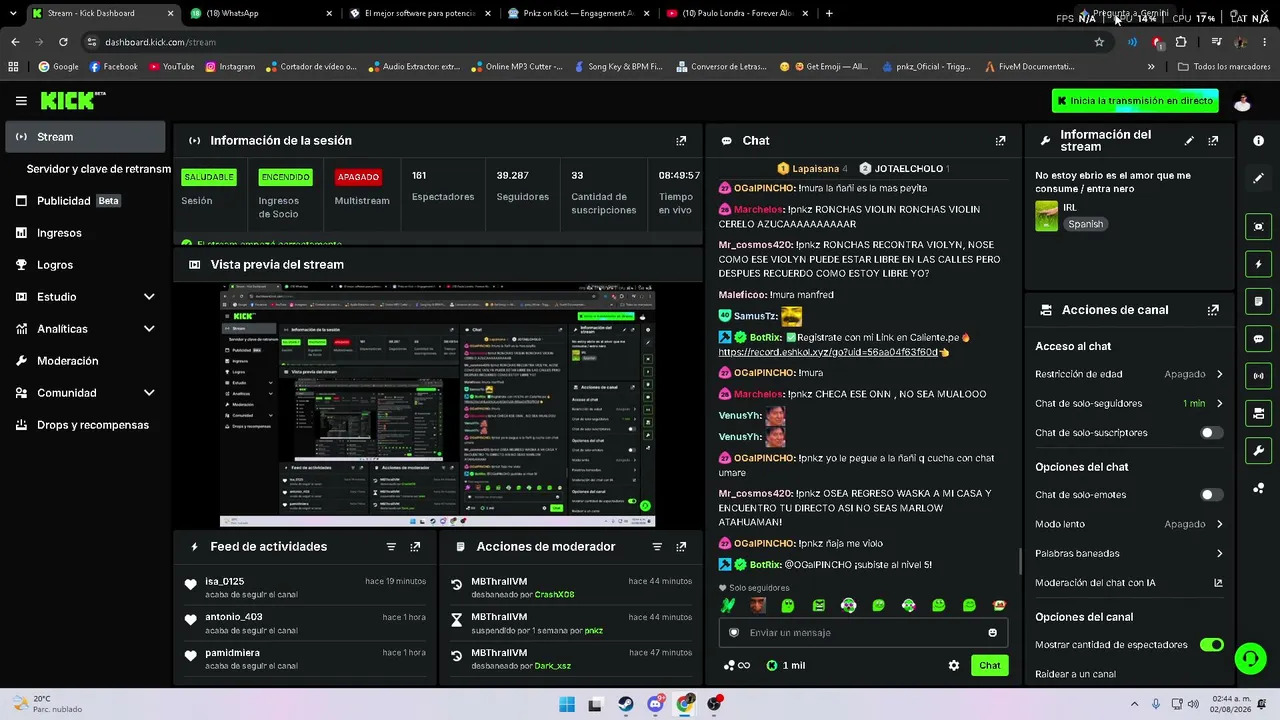This screenshot has height=720, width=1280.
Task: Expand the Estudio sidebar section
Action: pyautogui.click(x=85, y=297)
